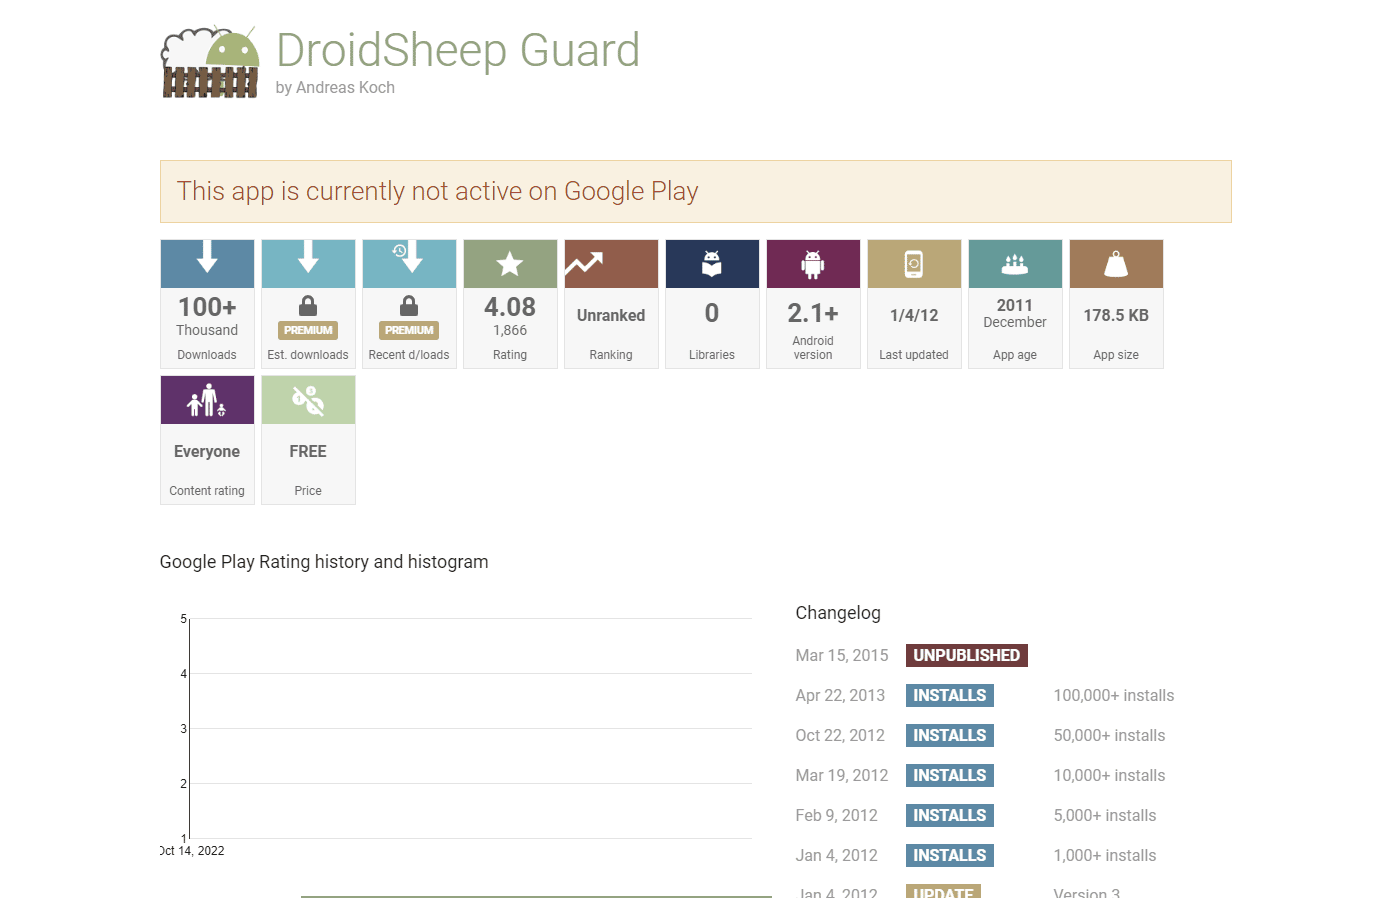Click the Recent d/loads padlock icon

(409, 306)
